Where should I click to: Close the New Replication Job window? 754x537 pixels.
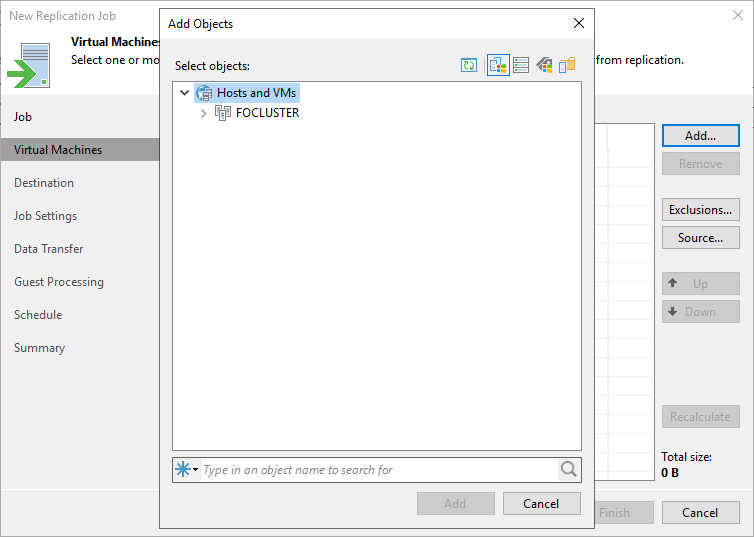738,15
